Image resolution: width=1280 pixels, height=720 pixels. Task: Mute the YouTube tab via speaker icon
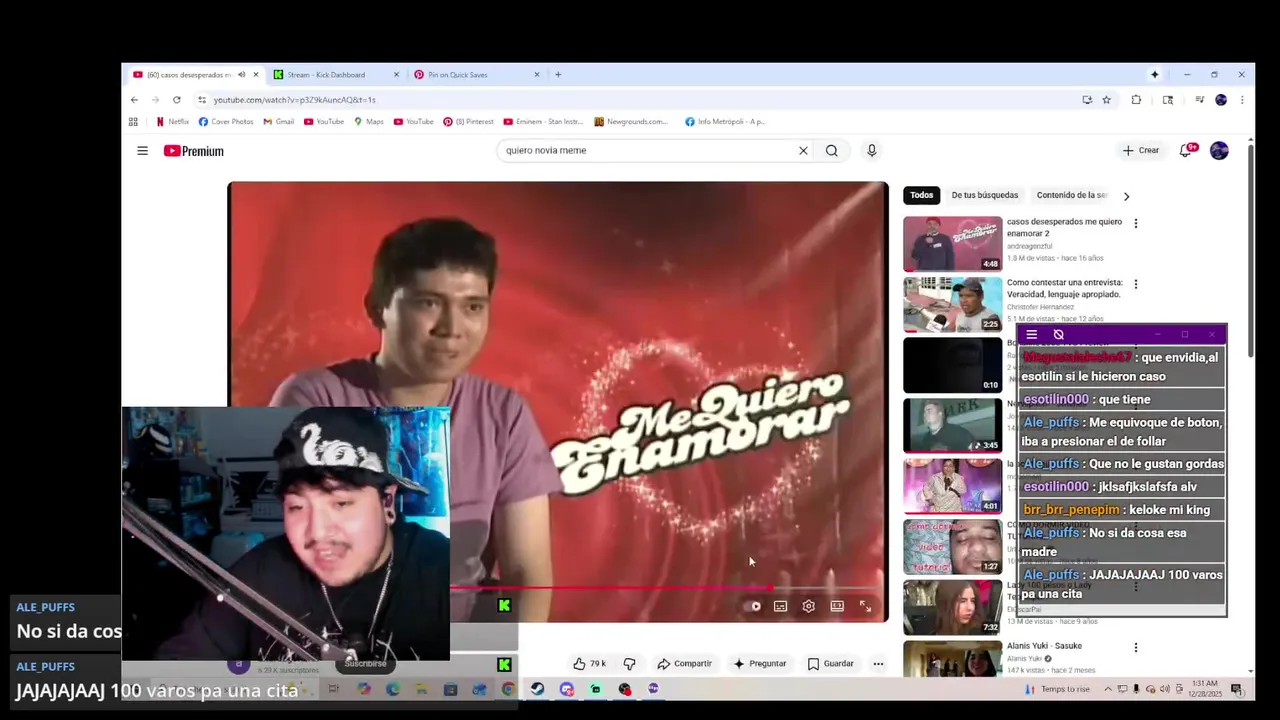pos(241,75)
